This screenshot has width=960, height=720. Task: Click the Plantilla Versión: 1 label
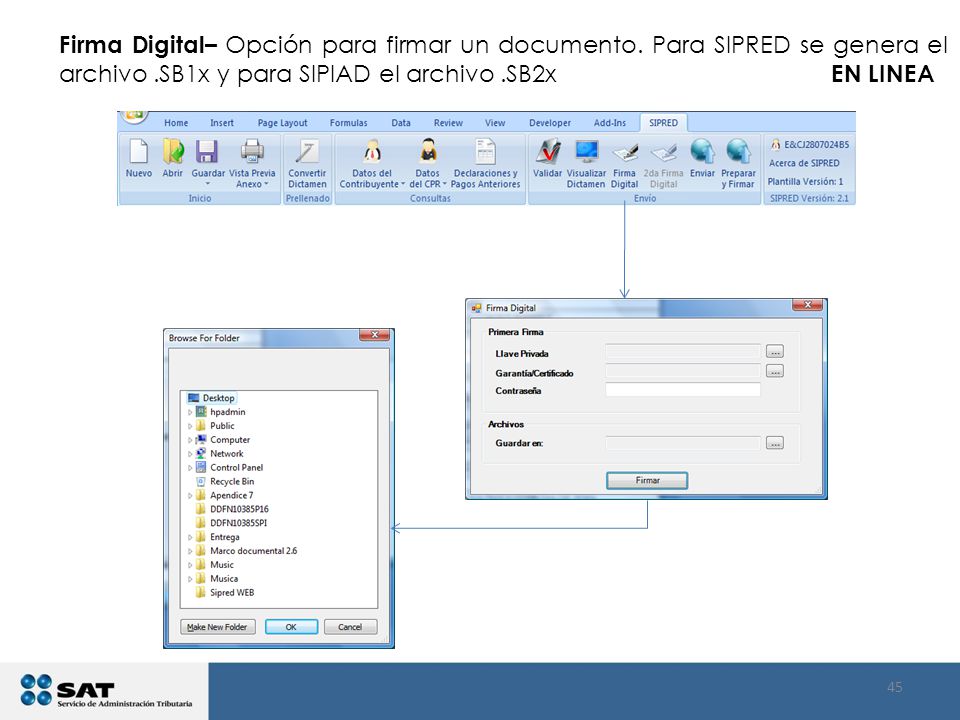pyautogui.click(x=805, y=182)
